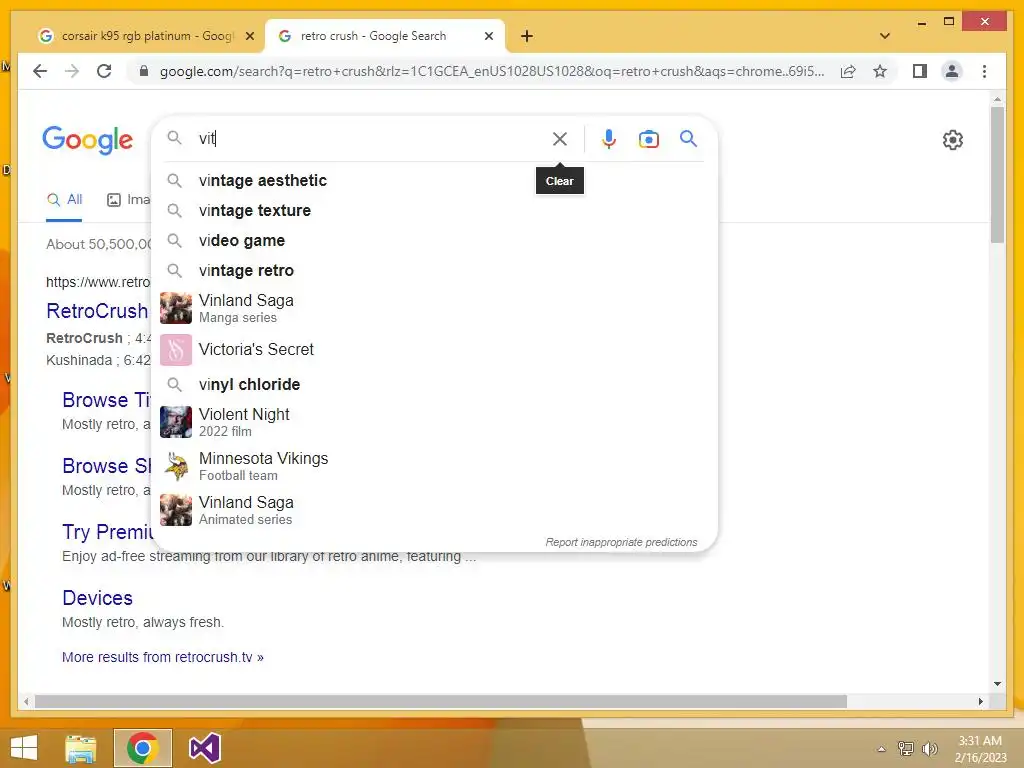The image size is (1024, 768).
Task: Report inappropriate predictions link
Action: [x=621, y=542]
